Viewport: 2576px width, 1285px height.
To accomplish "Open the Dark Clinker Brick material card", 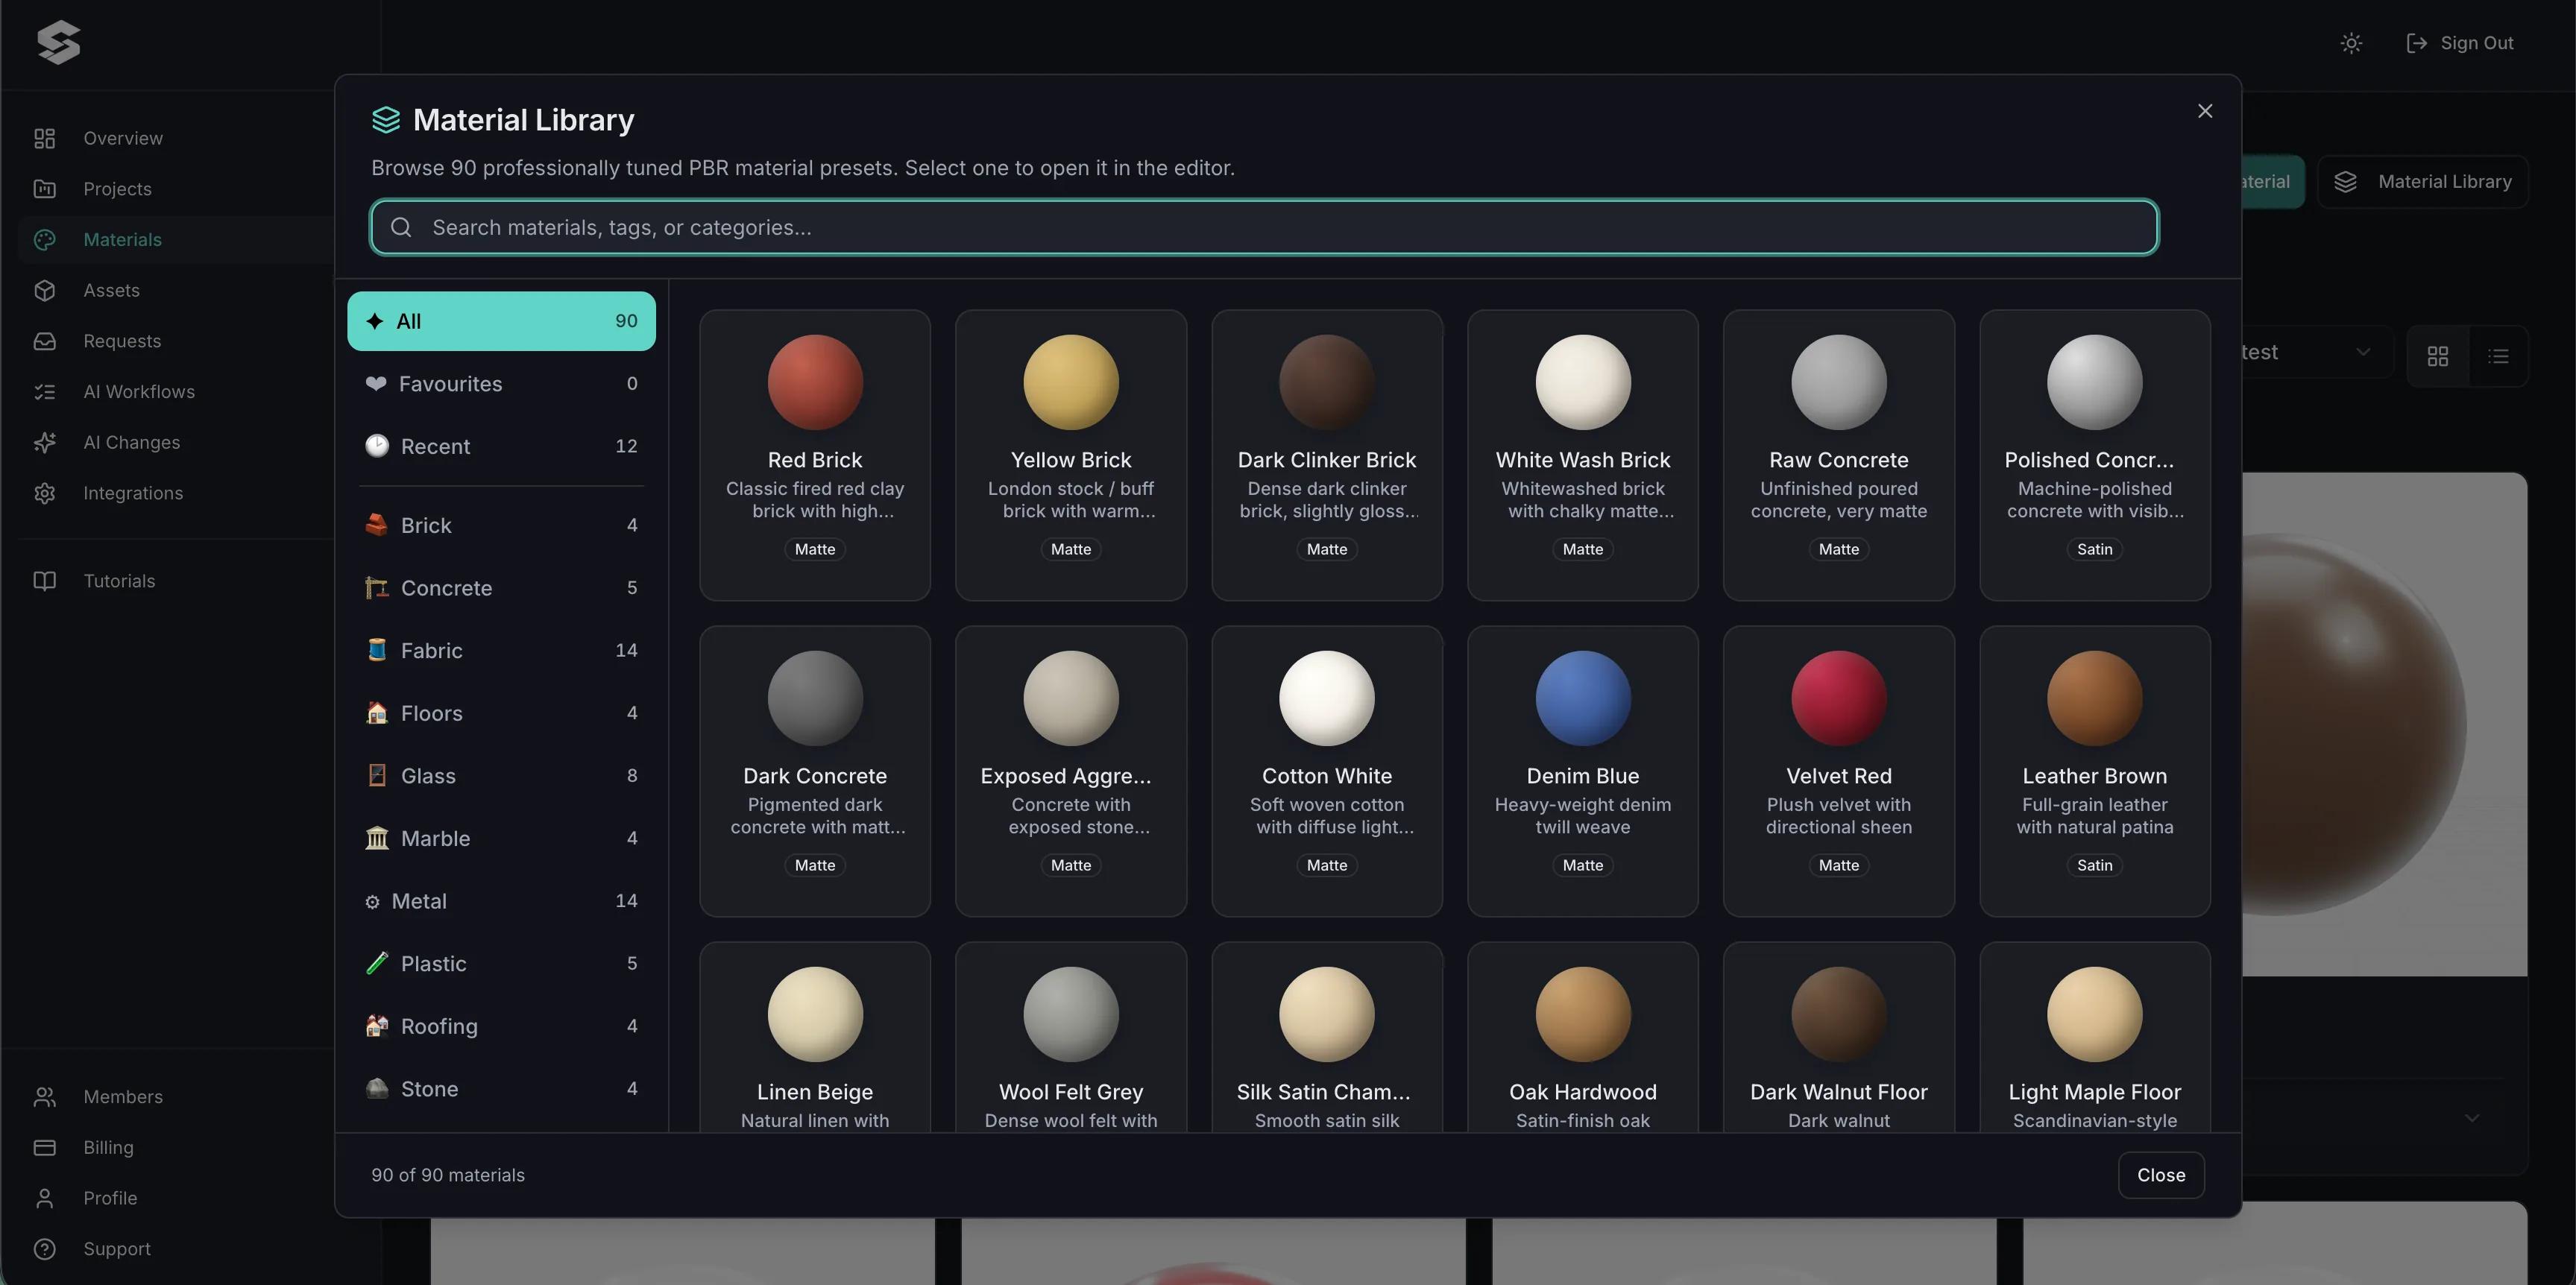I will [x=1327, y=455].
